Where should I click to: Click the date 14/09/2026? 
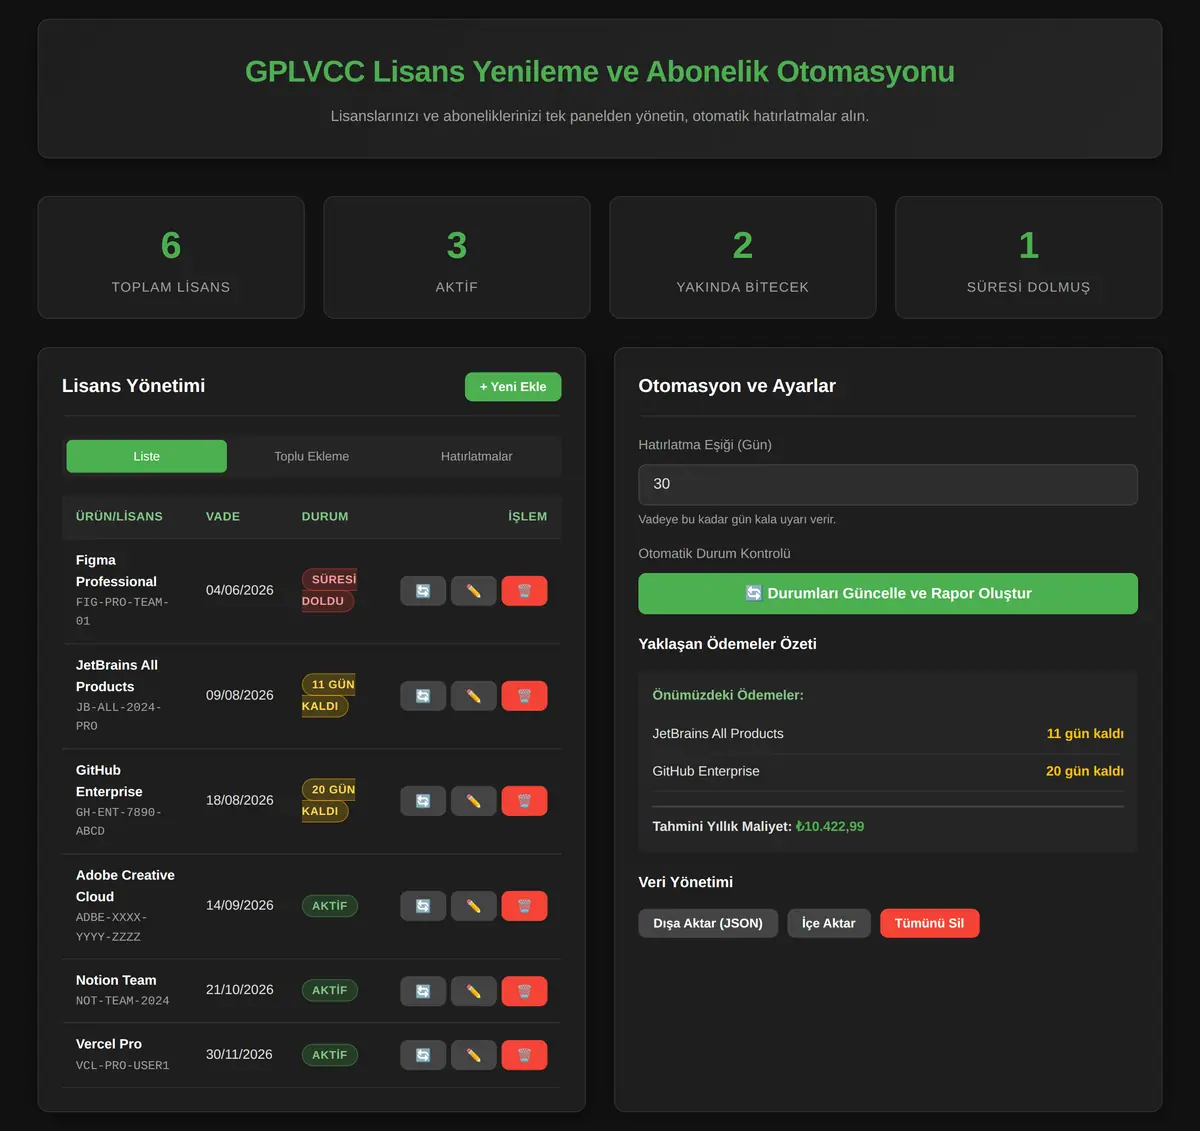point(240,905)
